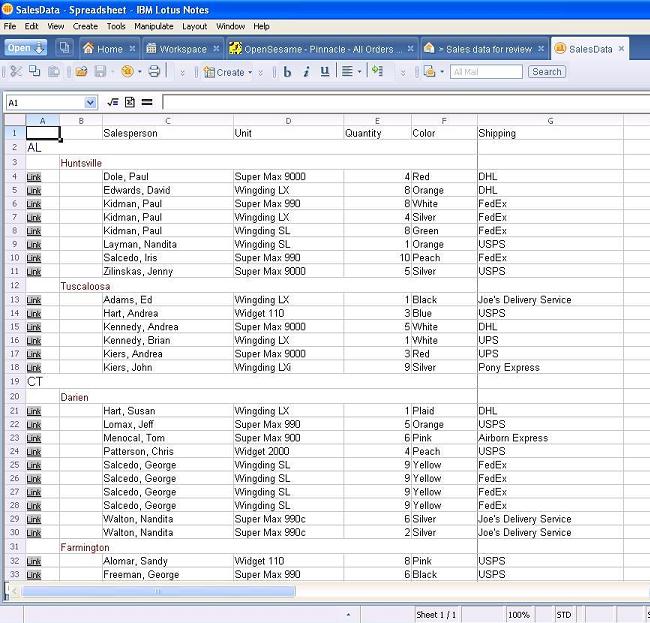Screen dimensions: 650x623
Task: Click the equals sign formula icon
Action: pyautogui.click(x=146, y=102)
